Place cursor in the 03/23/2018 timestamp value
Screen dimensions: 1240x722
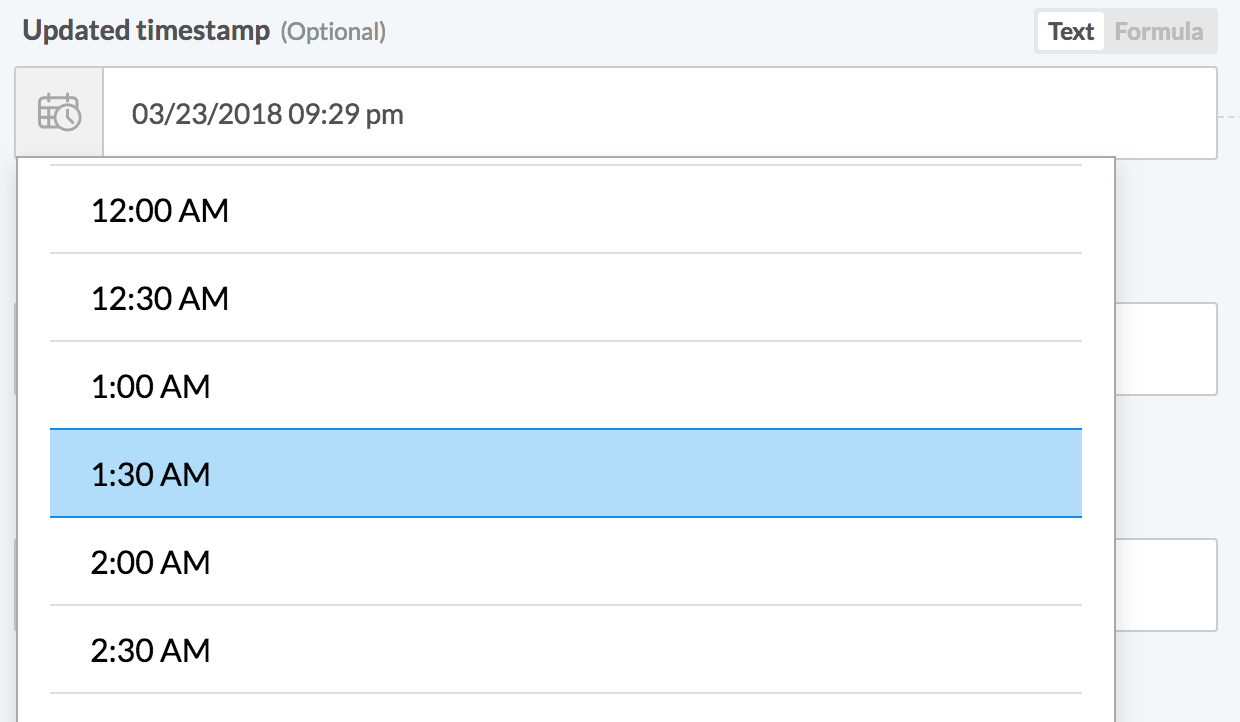(266, 113)
